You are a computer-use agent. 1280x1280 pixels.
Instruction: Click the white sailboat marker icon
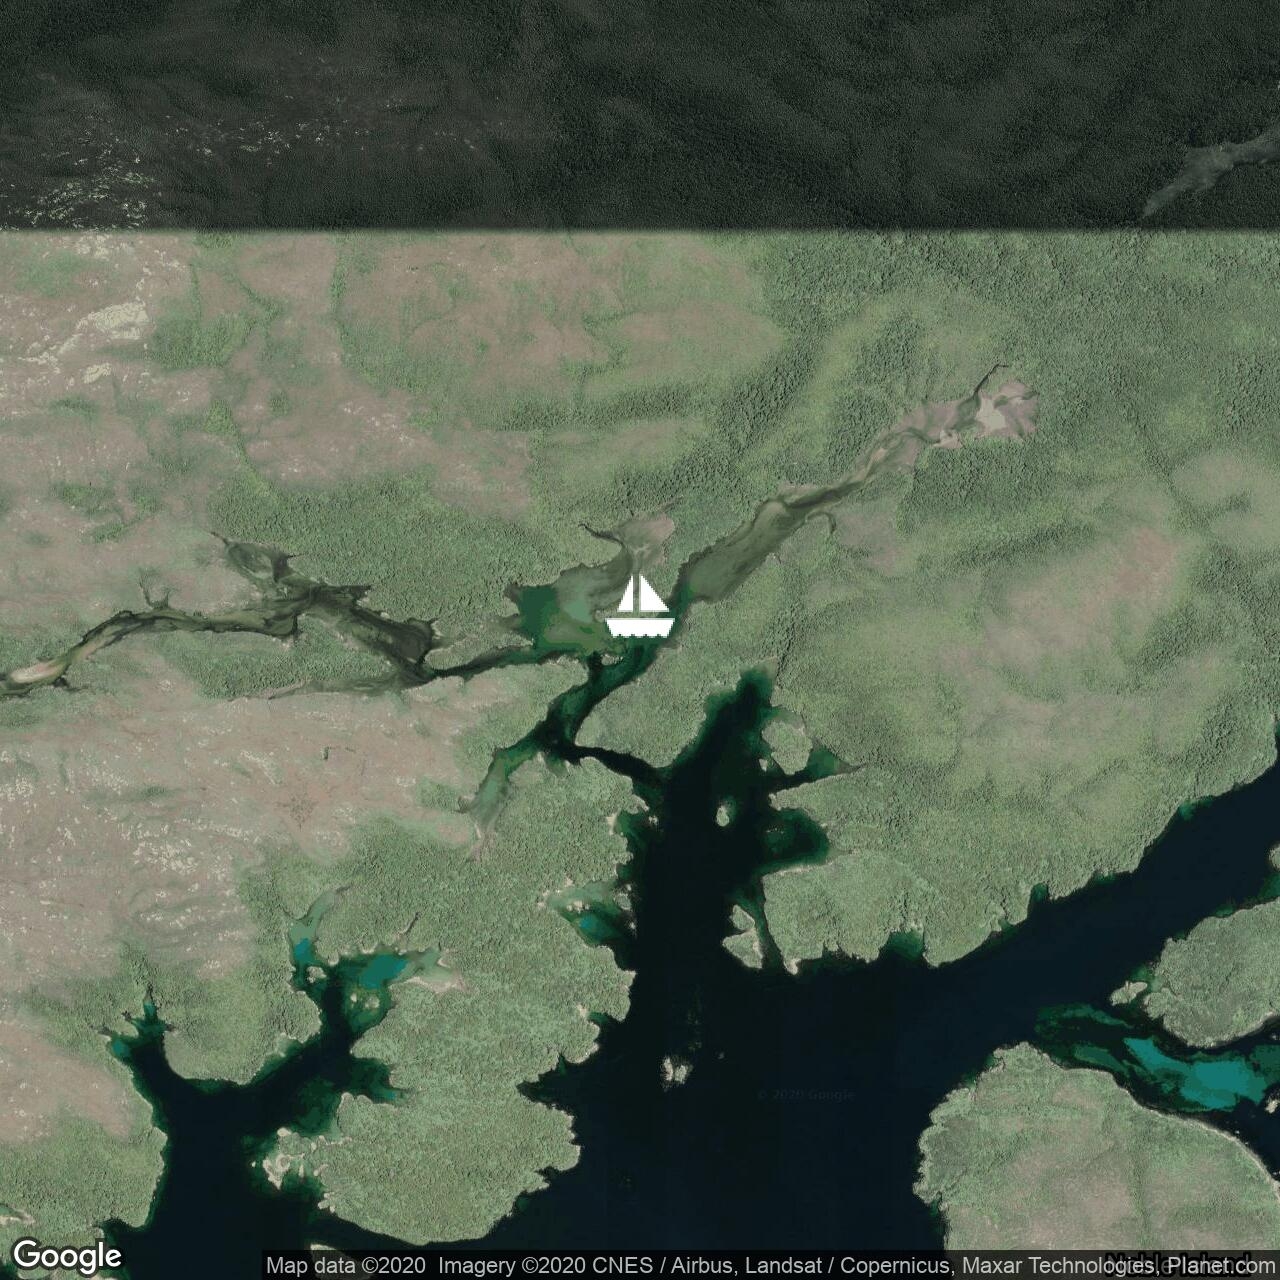(x=640, y=606)
